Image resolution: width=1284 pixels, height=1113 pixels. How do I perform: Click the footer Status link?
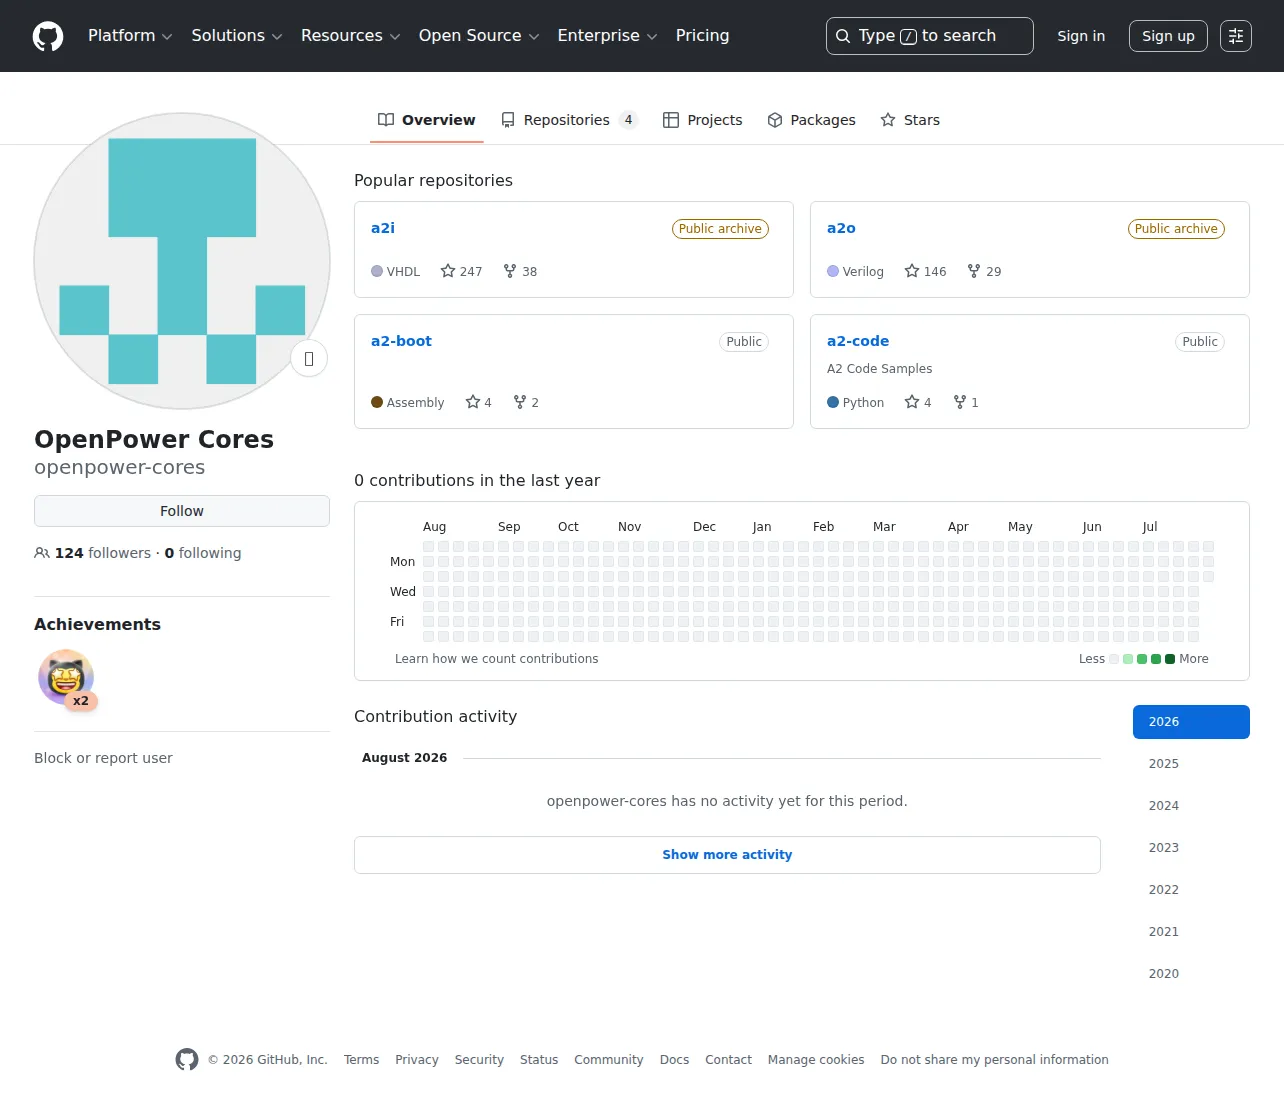click(x=539, y=1060)
